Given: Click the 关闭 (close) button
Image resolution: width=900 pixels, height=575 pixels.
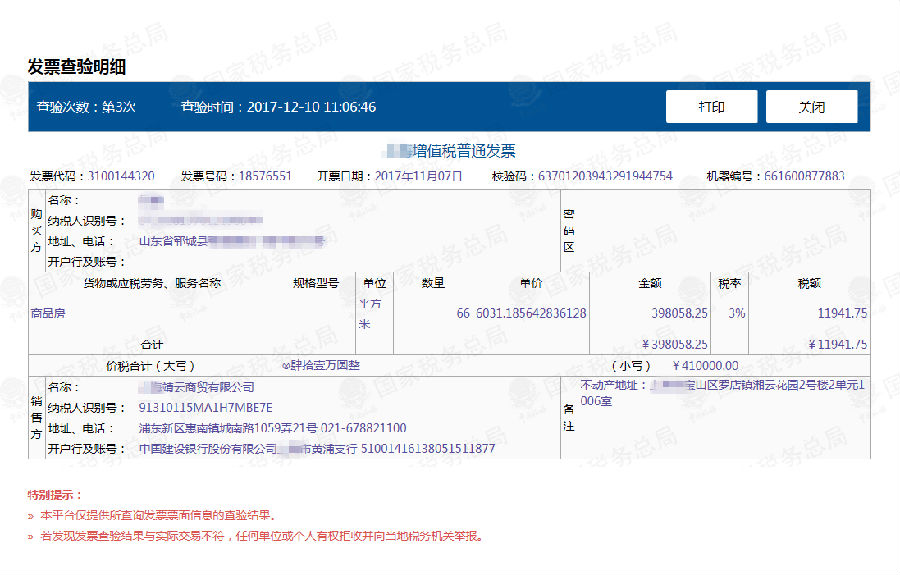Looking at the screenshot, I should (811, 107).
